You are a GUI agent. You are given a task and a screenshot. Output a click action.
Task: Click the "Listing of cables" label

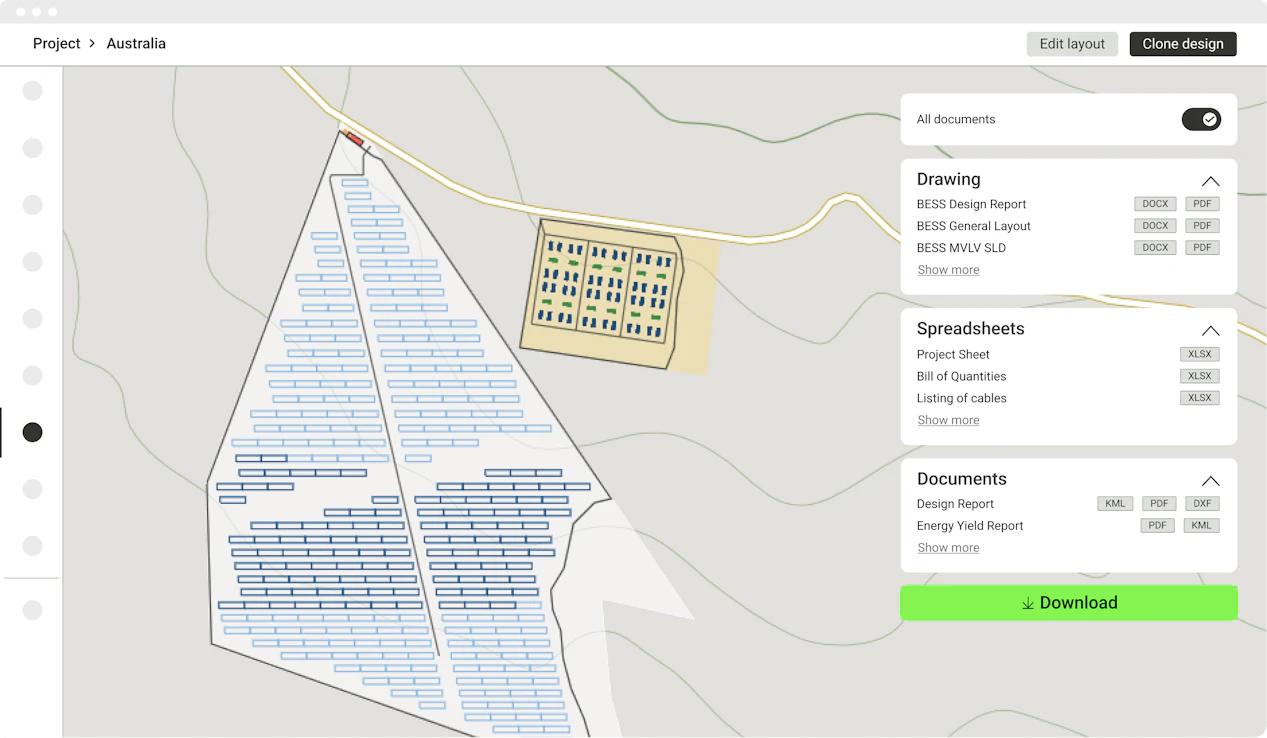[962, 398]
